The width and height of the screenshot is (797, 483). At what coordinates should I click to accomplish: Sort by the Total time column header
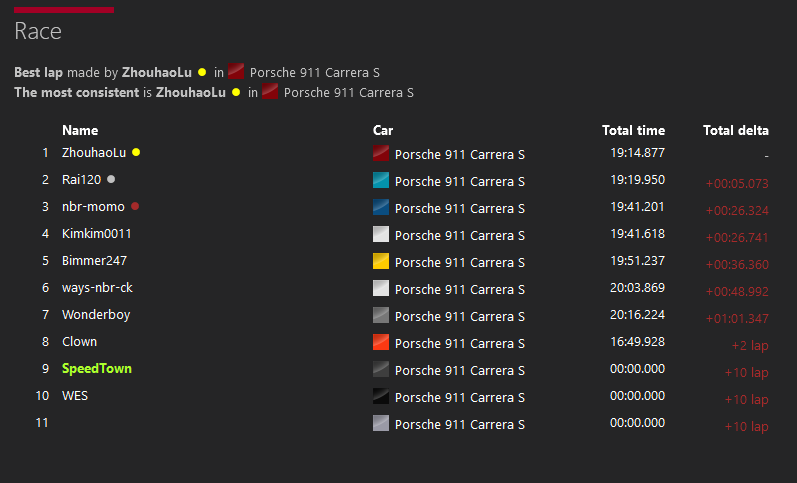pyautogui.click(x=633, y=130)
